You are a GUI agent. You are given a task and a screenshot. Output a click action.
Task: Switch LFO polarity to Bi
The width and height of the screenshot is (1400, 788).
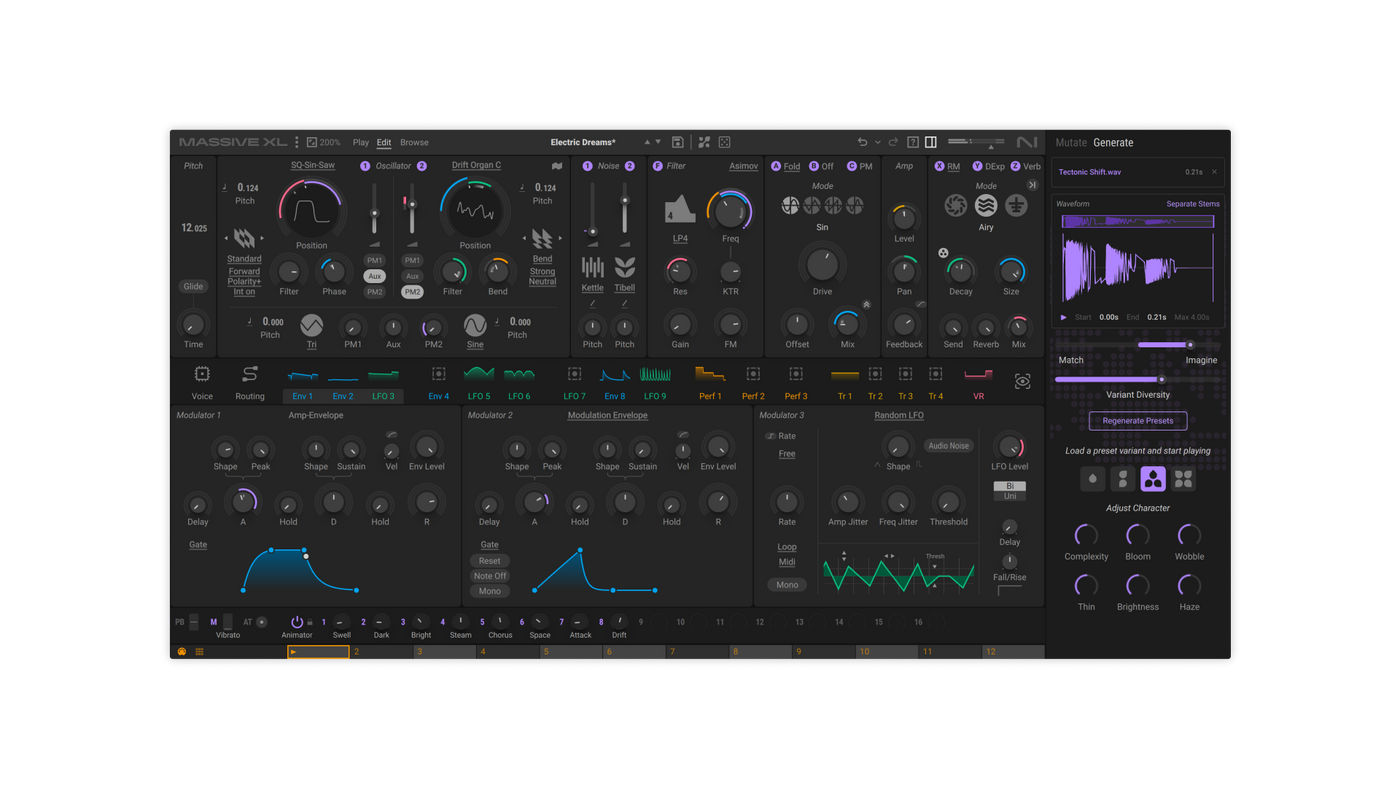[x=1010, y=486]
